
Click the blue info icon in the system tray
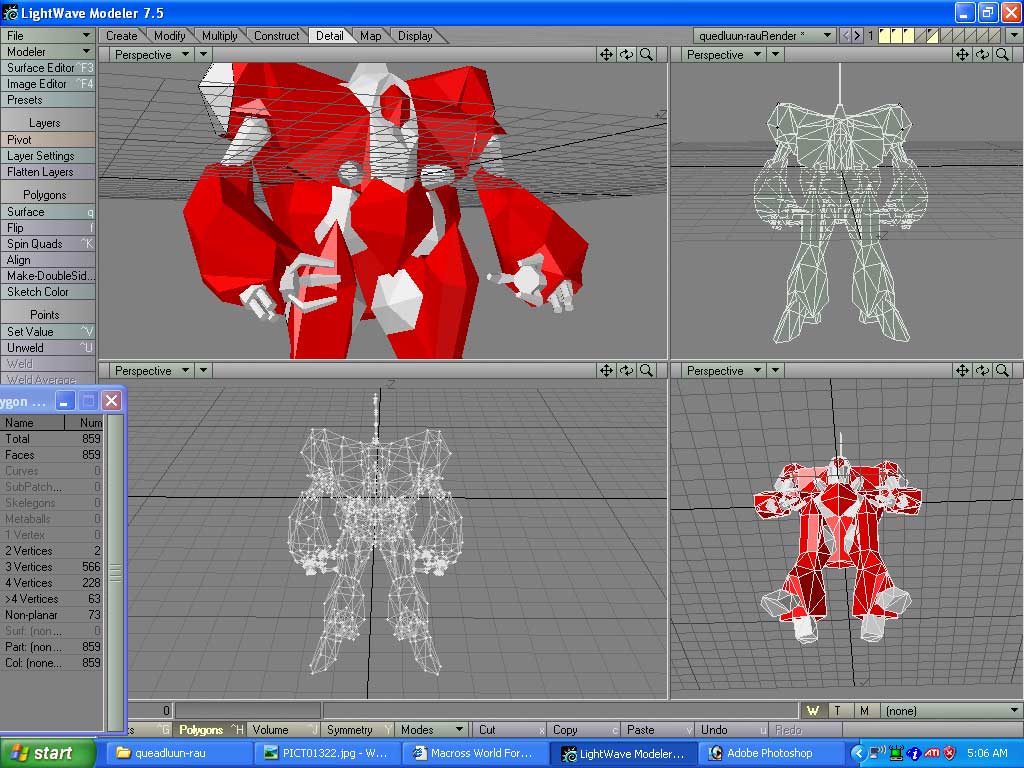[914, 753]
